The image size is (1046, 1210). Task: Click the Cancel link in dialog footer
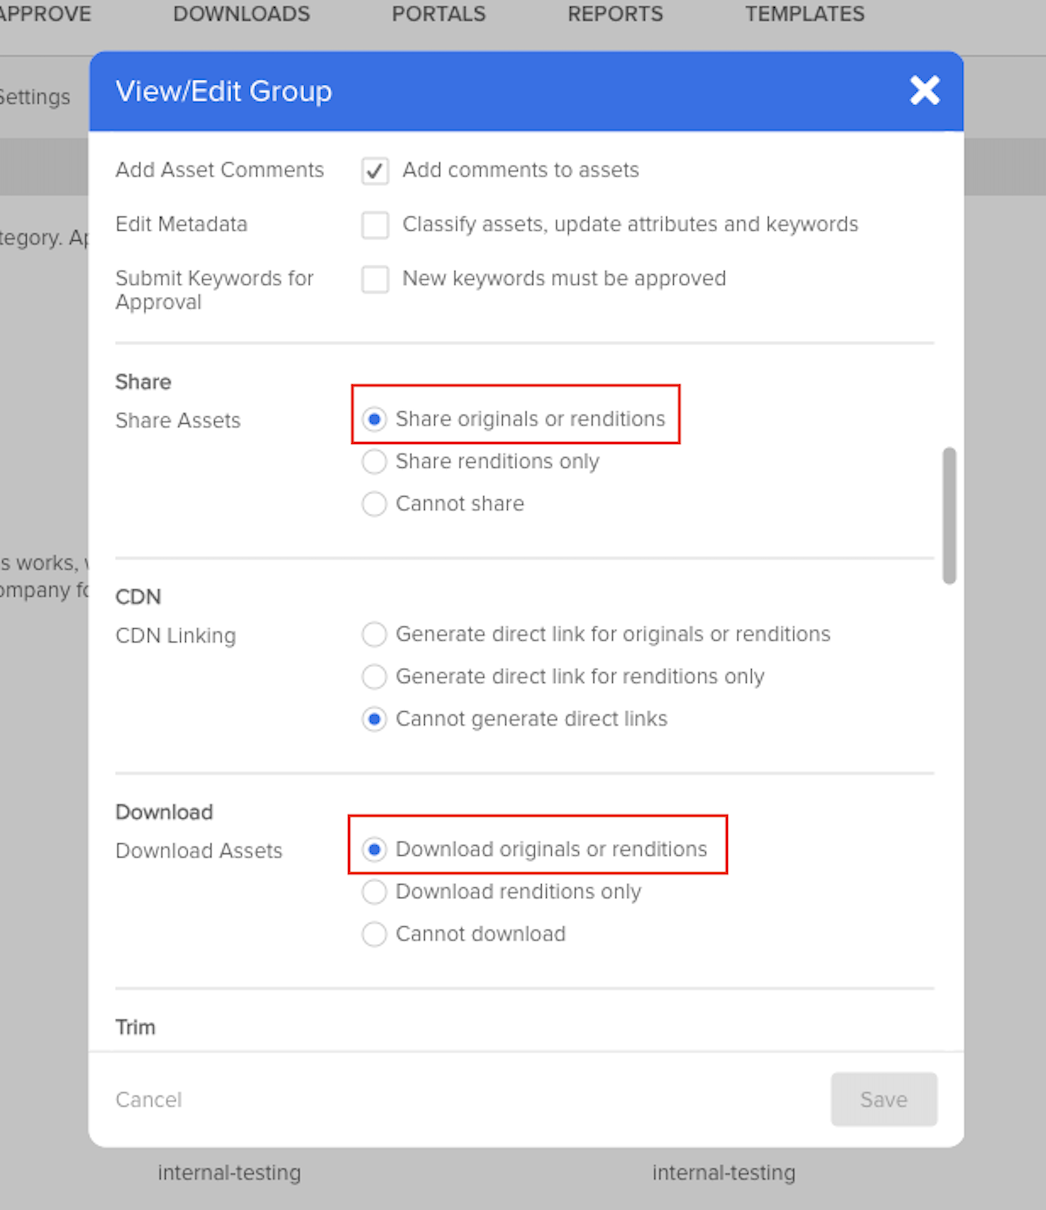149,1100
